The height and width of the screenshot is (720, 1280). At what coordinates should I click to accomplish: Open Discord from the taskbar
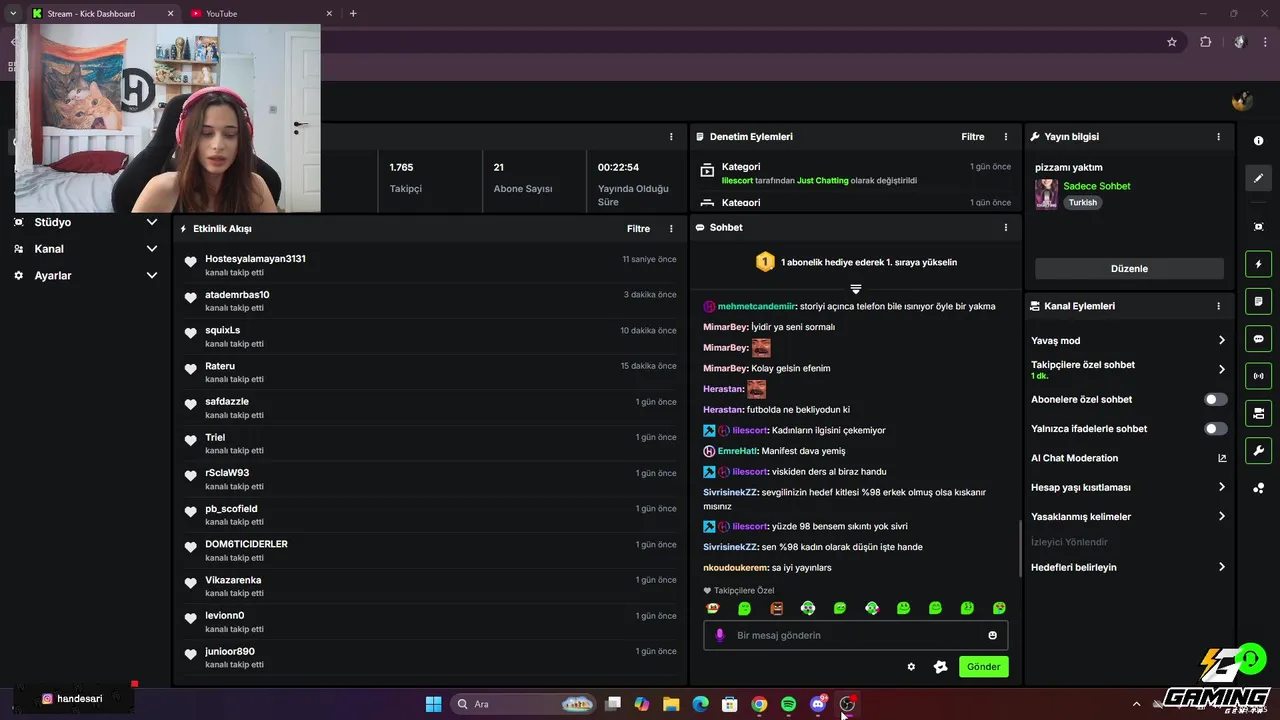click(x=818, y=704)
